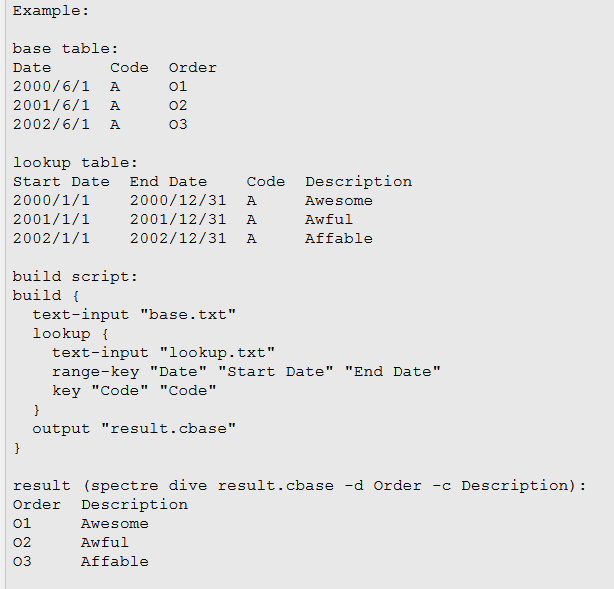The height and width of the screenshot is (589, 614).
Task: Click the range-key line in the script
Action: (x=246, y=371)
